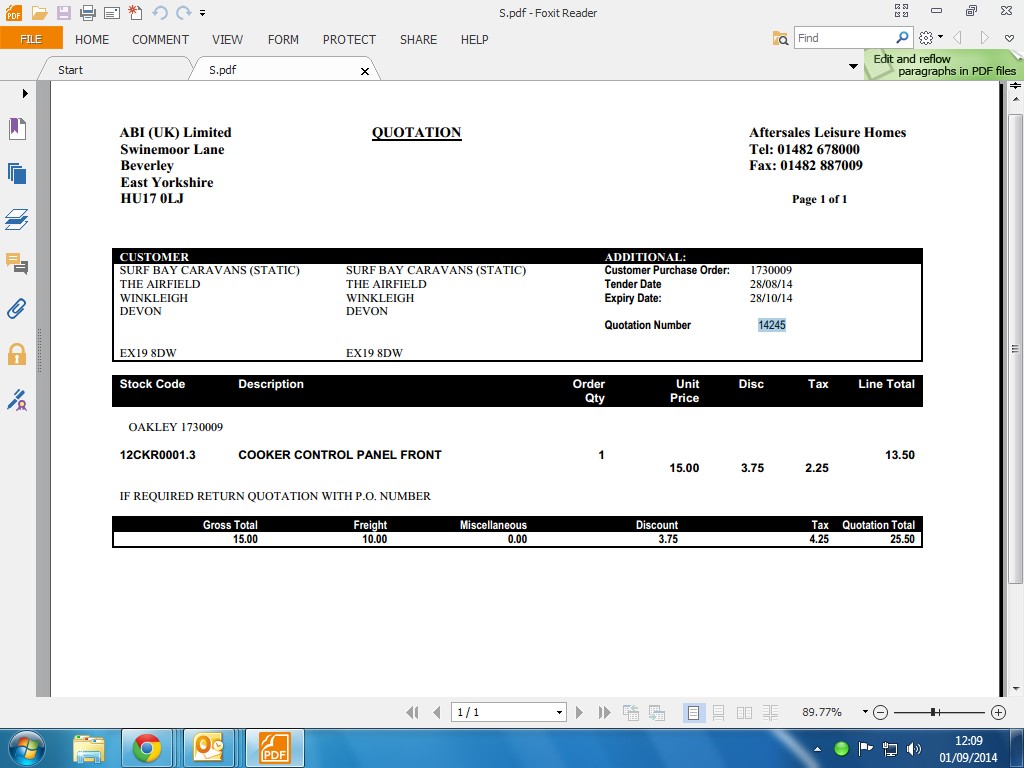This screenshot has width=1024, height=768.
Task: Click the Open file folder icon
Action: pos(39,12)
